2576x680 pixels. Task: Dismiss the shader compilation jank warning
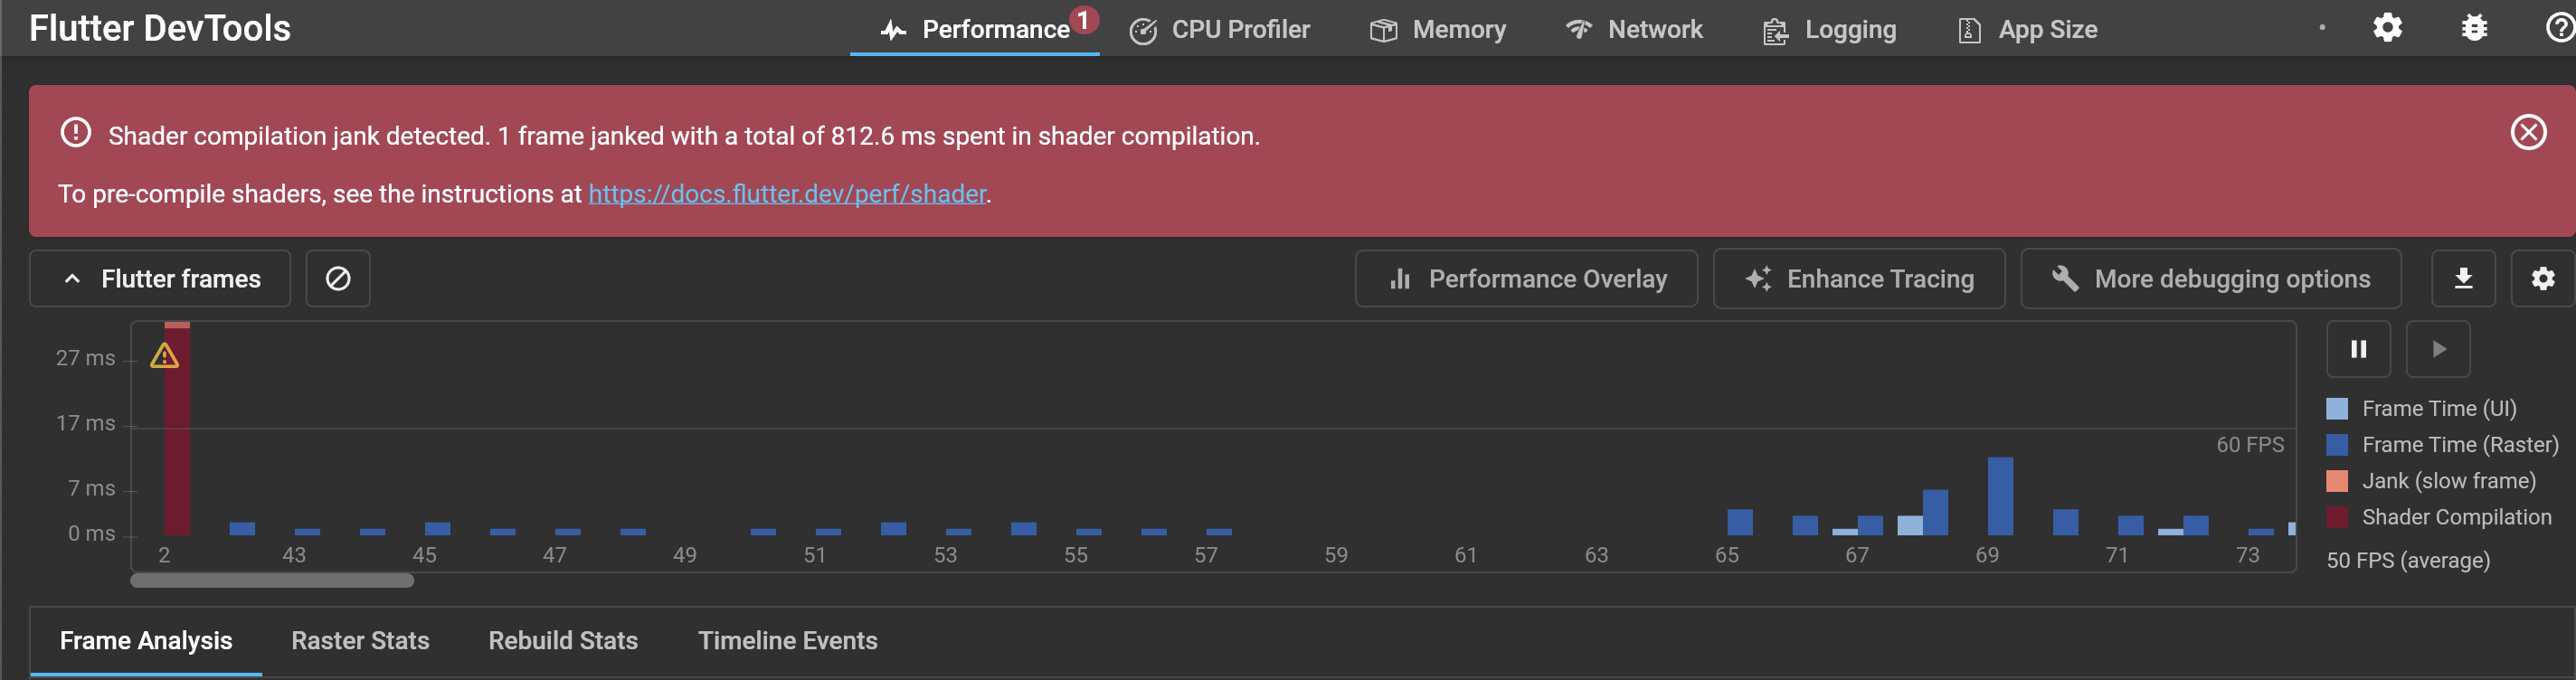2528,131
